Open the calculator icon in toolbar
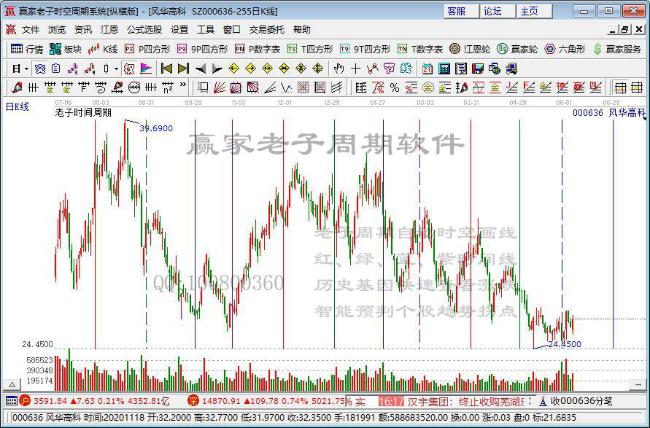This screenshot has height=428, width=650. (x=444, y=69)
